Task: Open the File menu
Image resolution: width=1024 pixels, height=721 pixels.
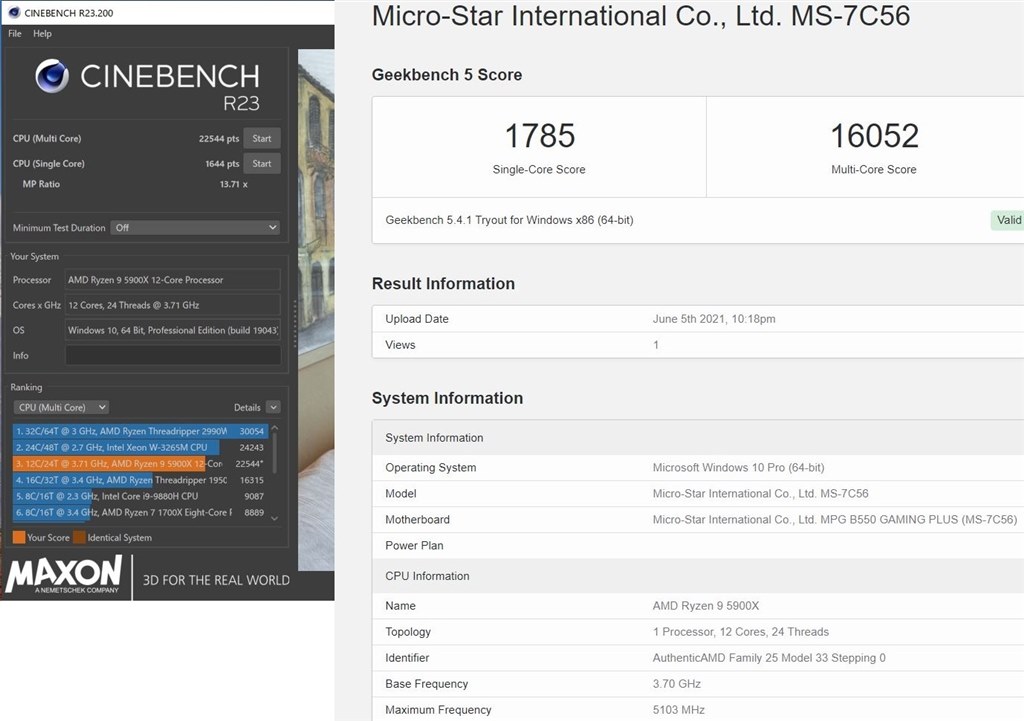Action: click(x=15, y=34)
